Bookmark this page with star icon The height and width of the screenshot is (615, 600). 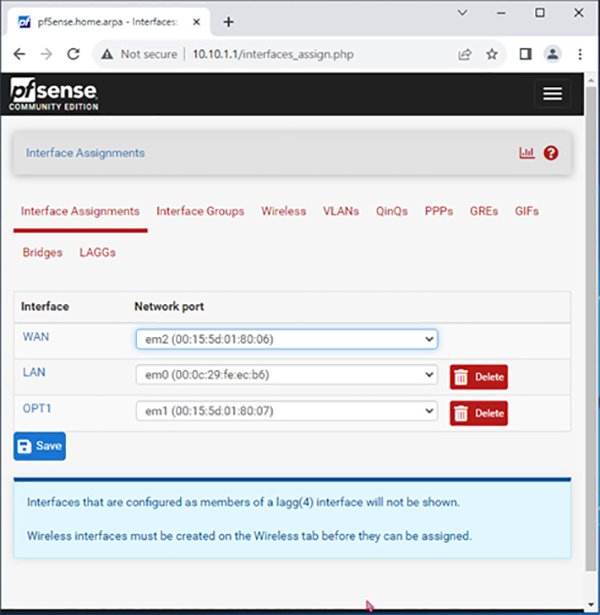(x=492, y=54)
